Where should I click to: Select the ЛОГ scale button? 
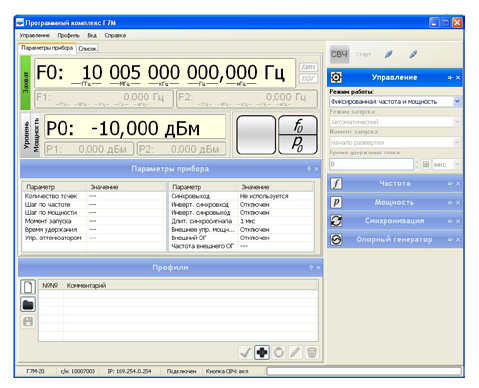tap(308, 79)
